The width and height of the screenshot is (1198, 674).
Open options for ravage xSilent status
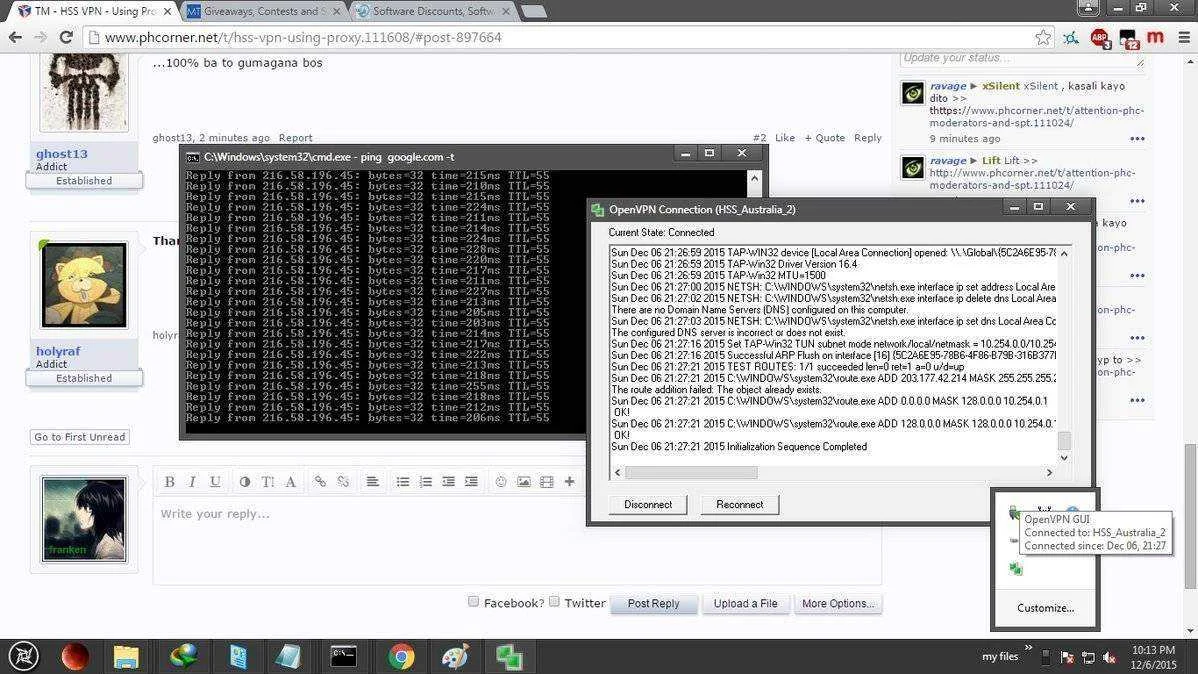coord(1138,139)
